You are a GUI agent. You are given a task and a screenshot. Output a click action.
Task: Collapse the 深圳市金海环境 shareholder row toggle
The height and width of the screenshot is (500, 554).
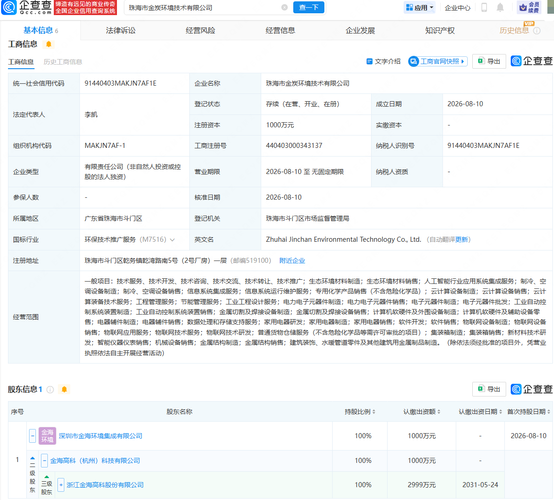pos(32,436)
